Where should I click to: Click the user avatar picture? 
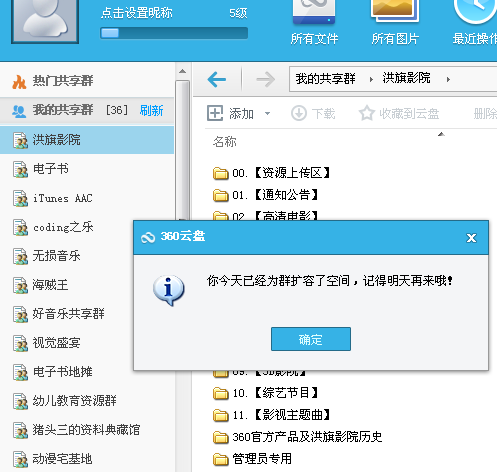45,21
